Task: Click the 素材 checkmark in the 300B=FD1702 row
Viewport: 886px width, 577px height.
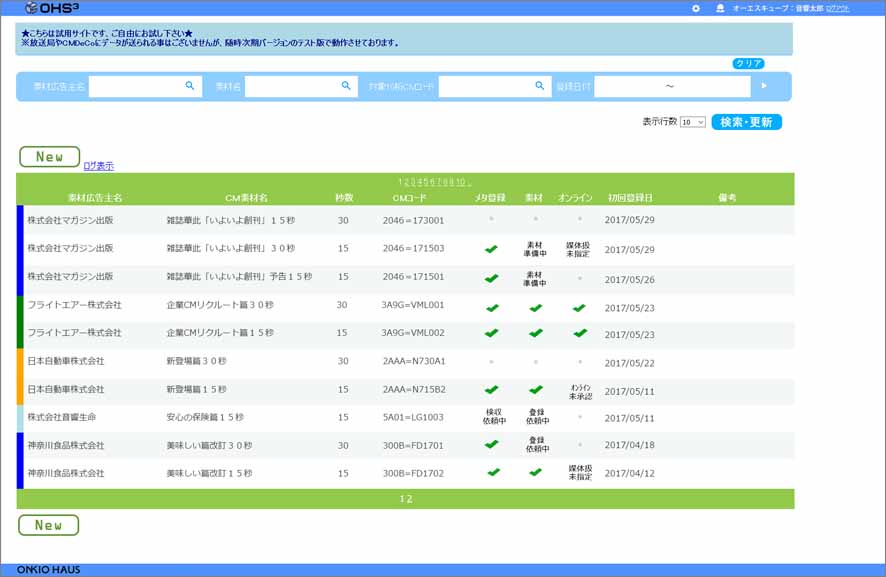Action: tap(536, 472)
